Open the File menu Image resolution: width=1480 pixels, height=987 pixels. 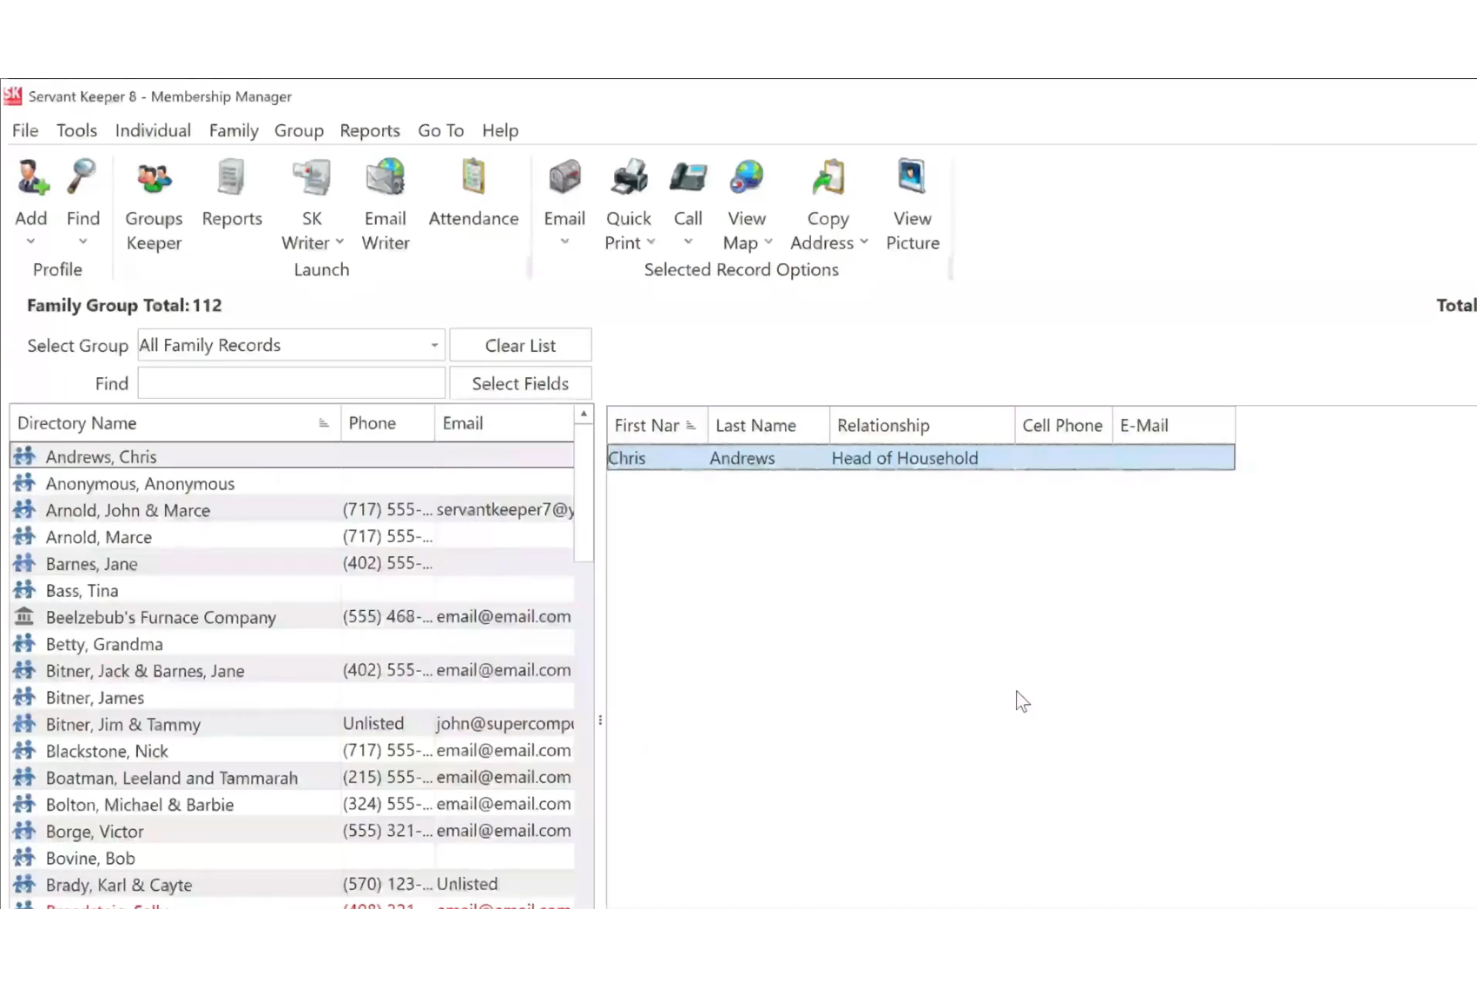click(x=25, y=130)
